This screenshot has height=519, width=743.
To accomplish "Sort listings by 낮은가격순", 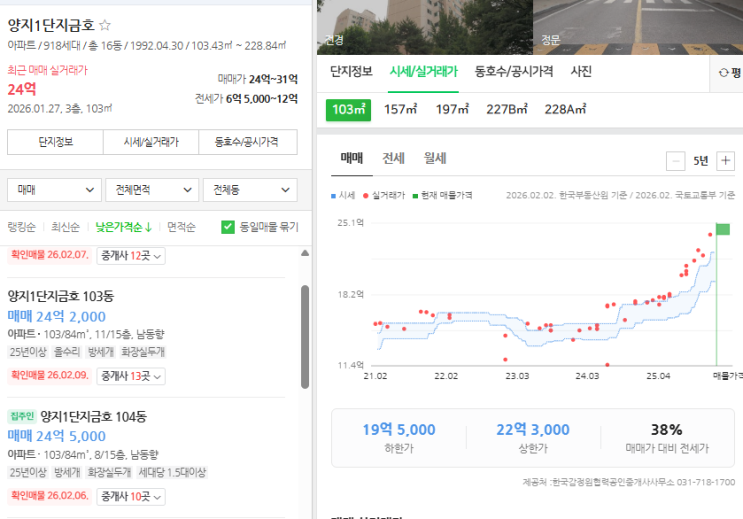I will [x=123, y=227].
